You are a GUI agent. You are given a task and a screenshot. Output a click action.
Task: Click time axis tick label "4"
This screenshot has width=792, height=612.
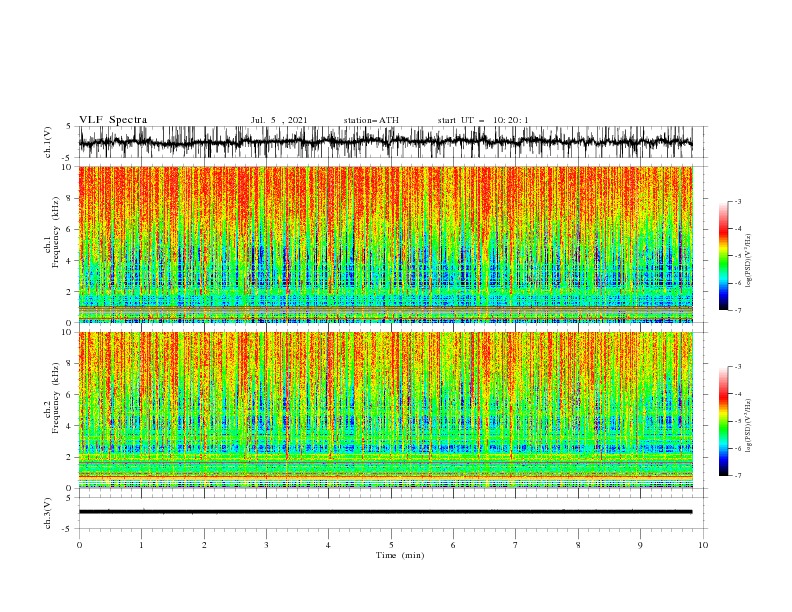[x=329, y=545]
